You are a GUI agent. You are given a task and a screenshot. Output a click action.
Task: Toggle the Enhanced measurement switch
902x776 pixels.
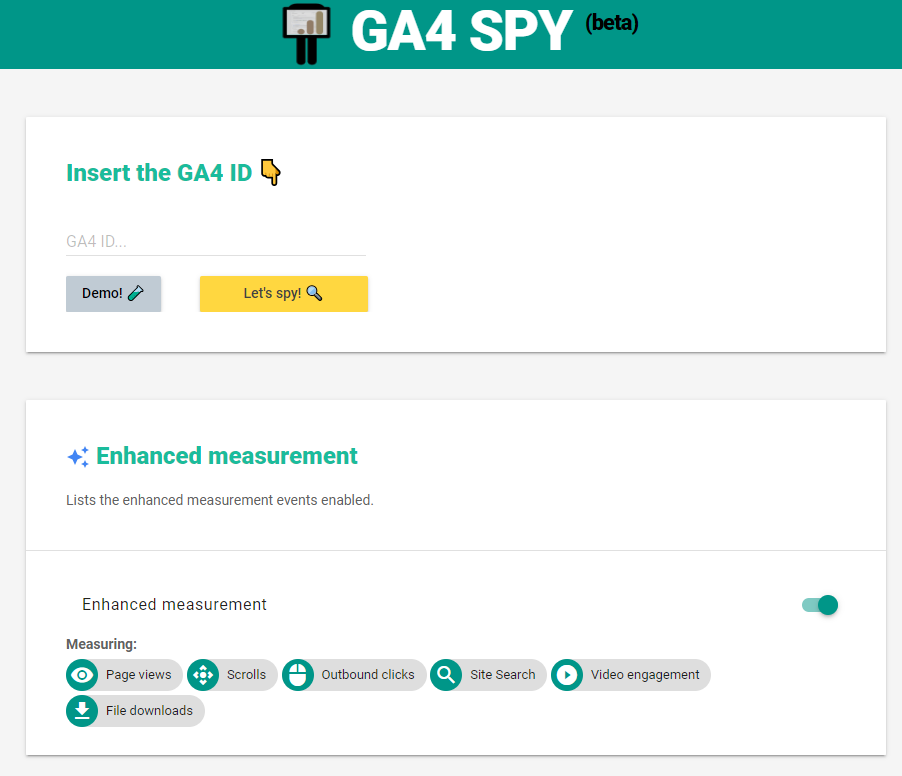click(x=820, y=605)
